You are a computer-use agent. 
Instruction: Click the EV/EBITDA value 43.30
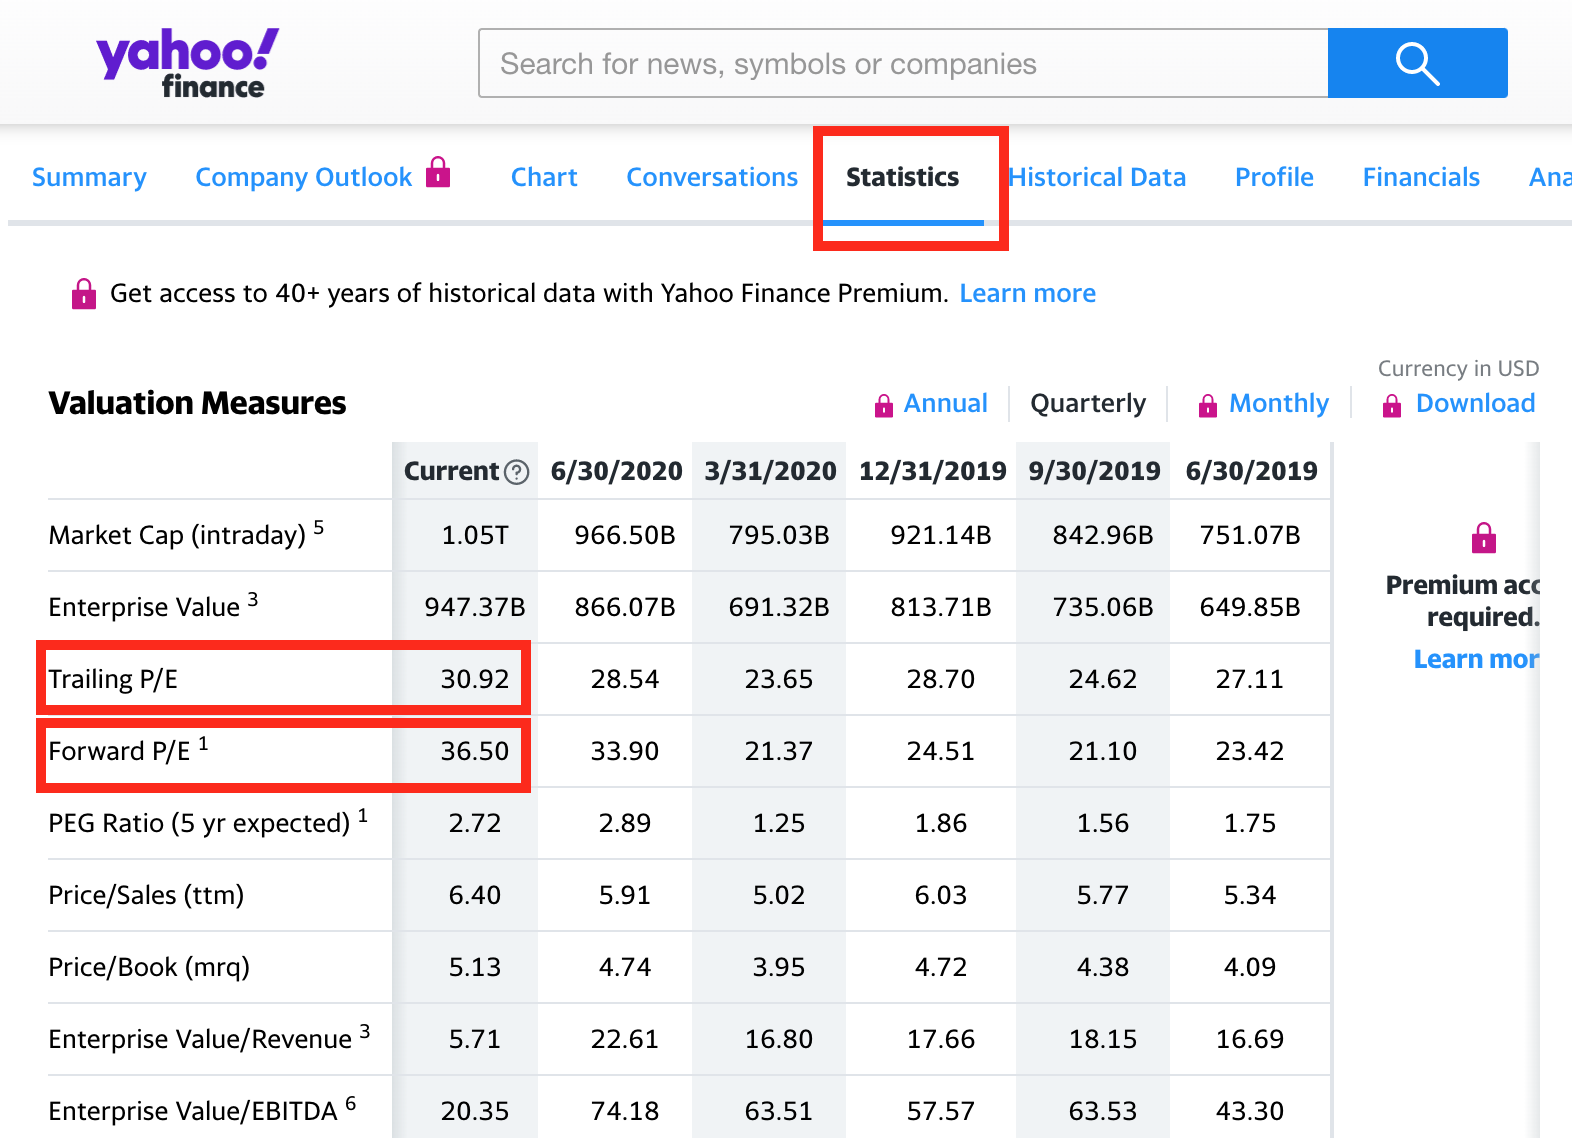pos(1250,1111)
